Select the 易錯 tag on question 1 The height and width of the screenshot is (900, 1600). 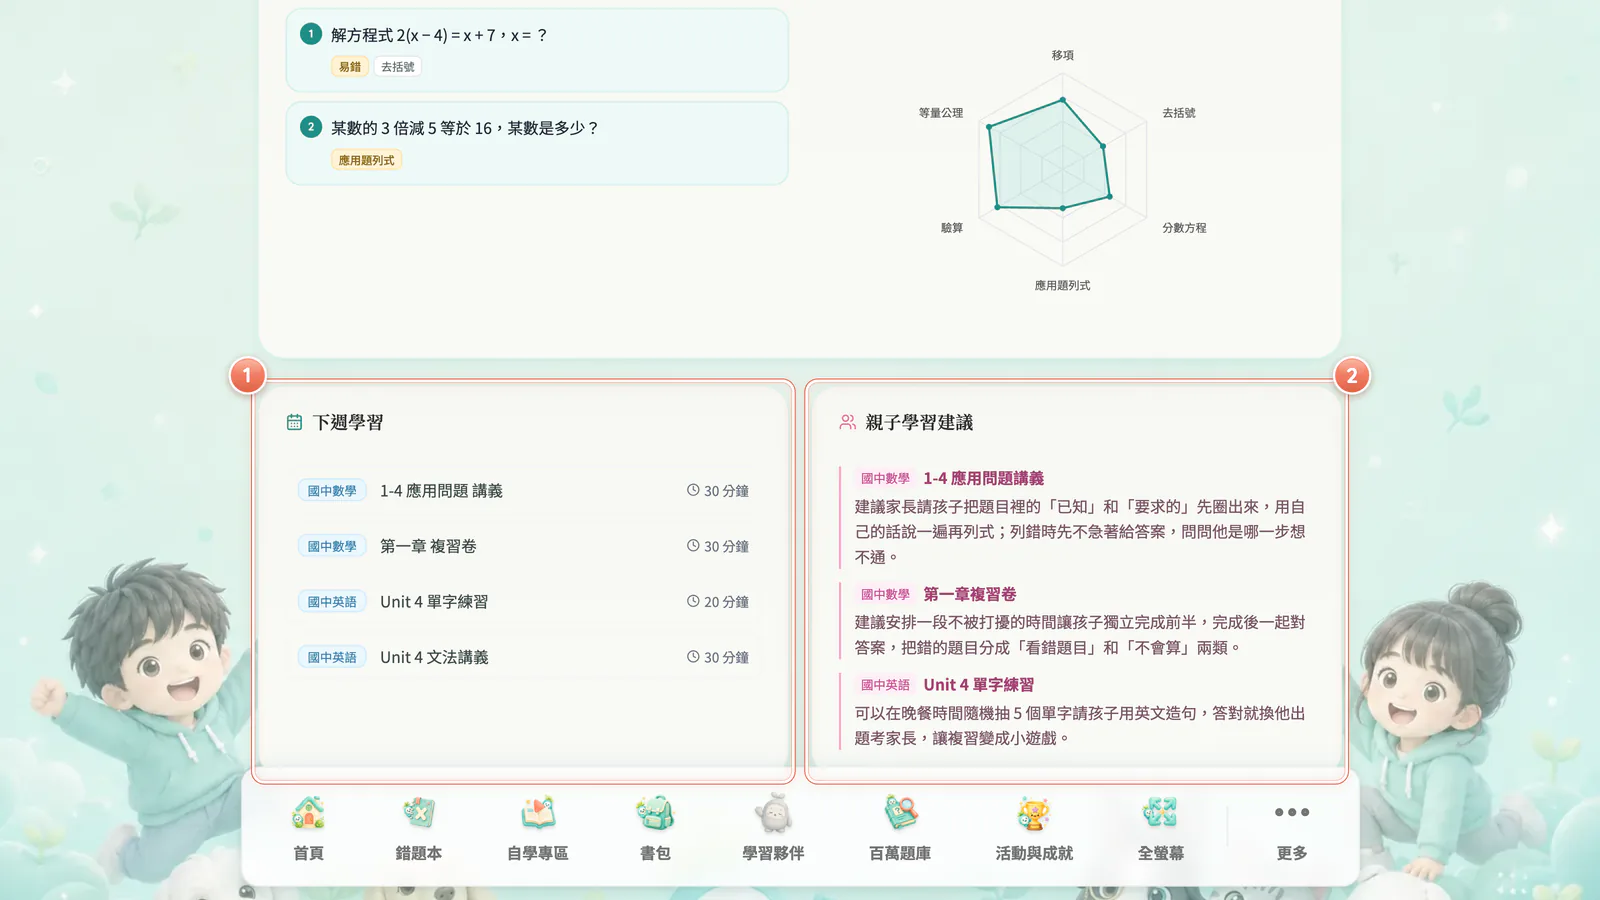(x=350, y=67)
